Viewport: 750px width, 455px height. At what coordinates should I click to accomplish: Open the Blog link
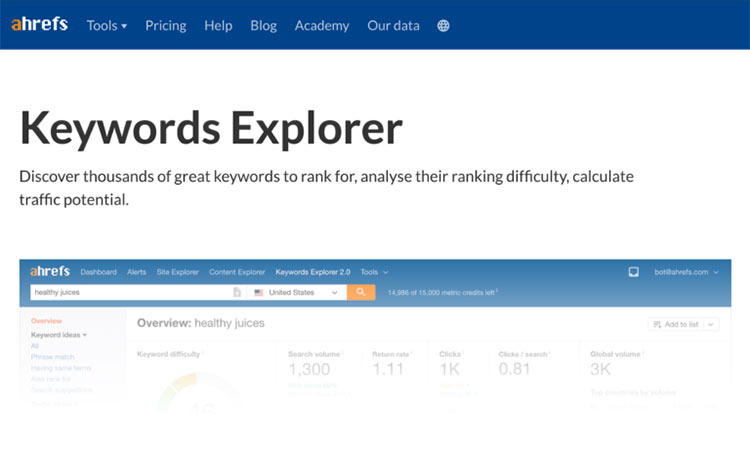(264, 25)
